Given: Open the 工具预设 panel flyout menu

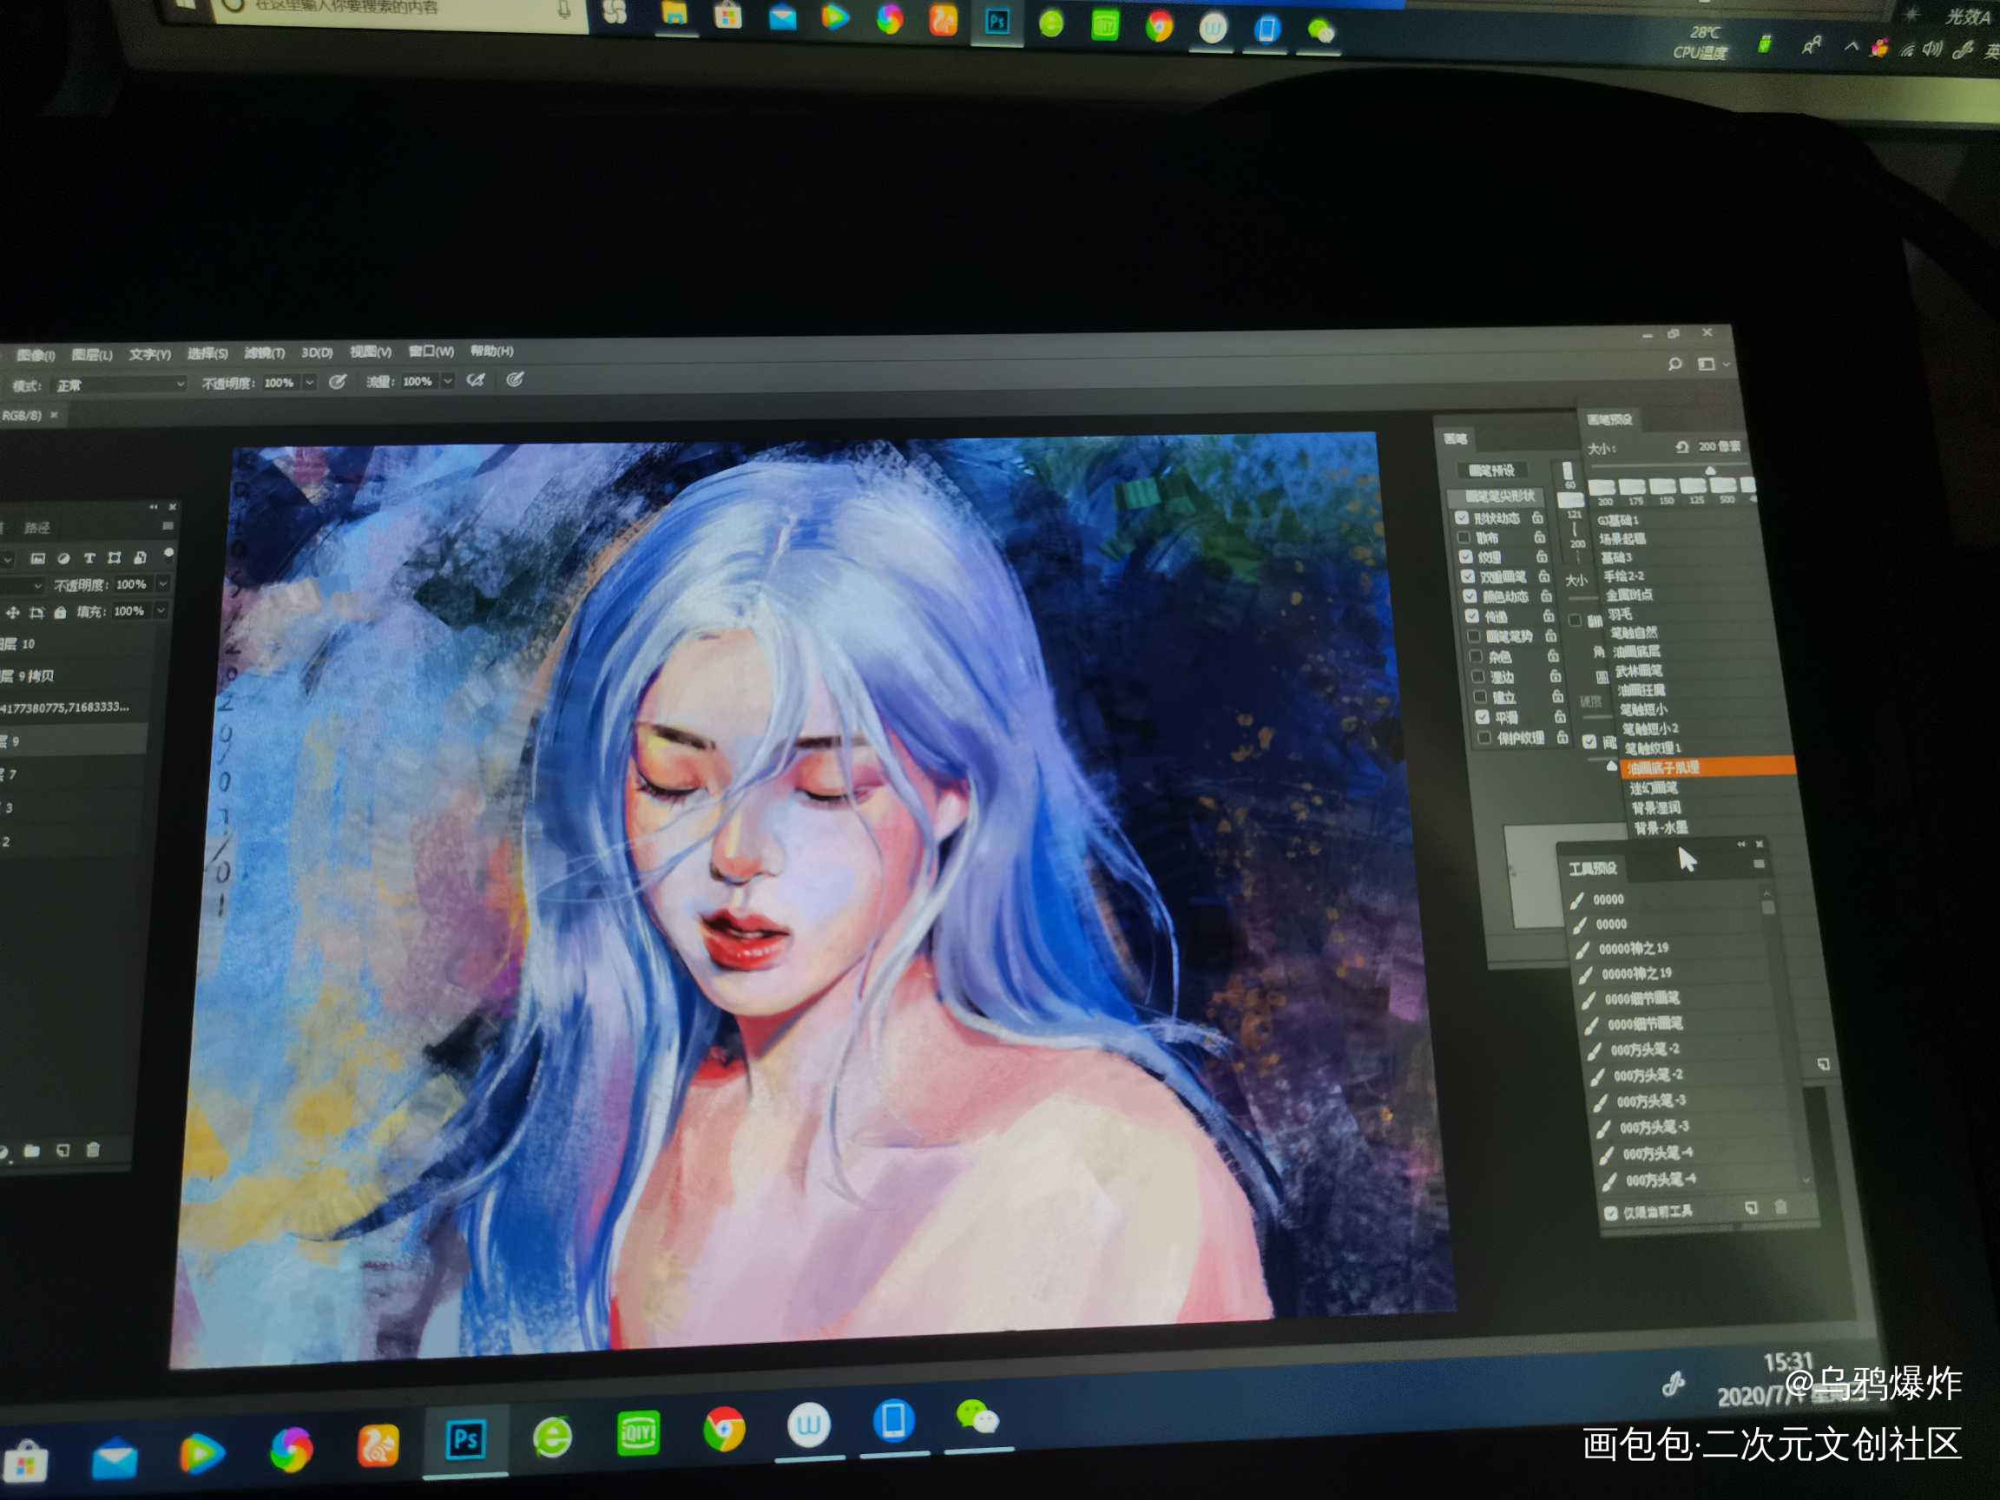Looking at the screenshot, I should coord(1759,864).
